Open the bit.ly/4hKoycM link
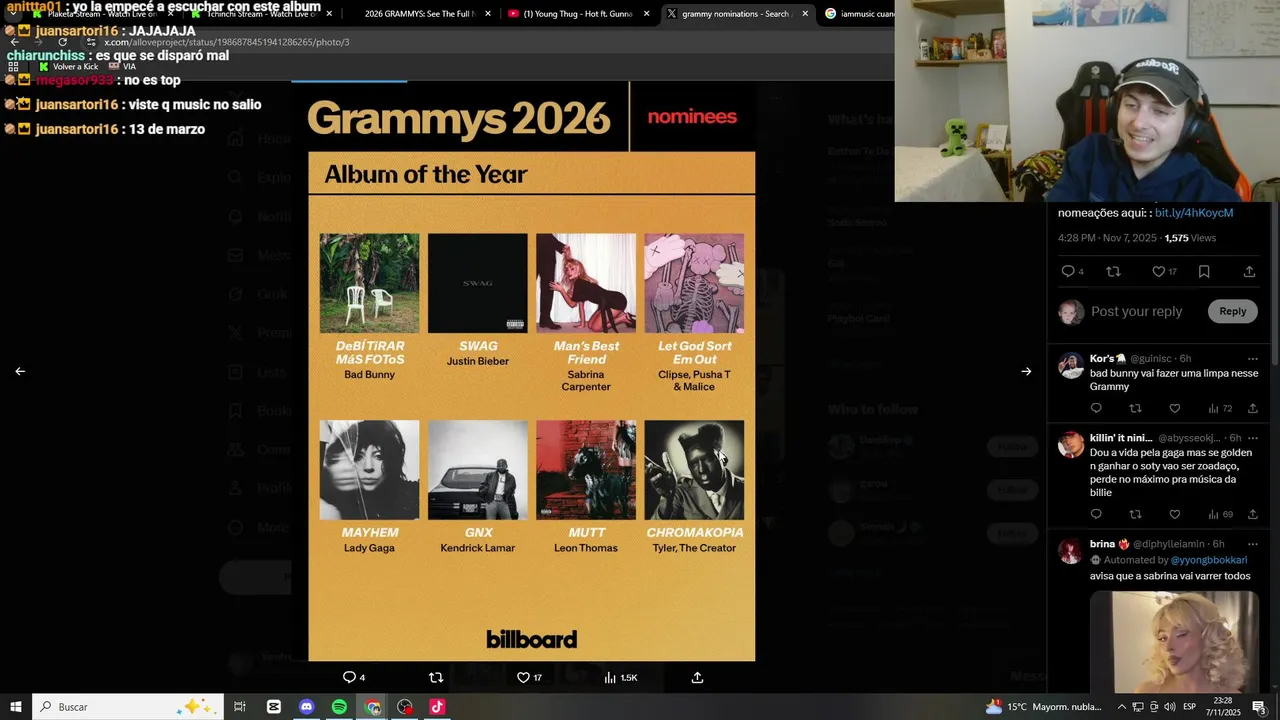 pos(1194,213)
